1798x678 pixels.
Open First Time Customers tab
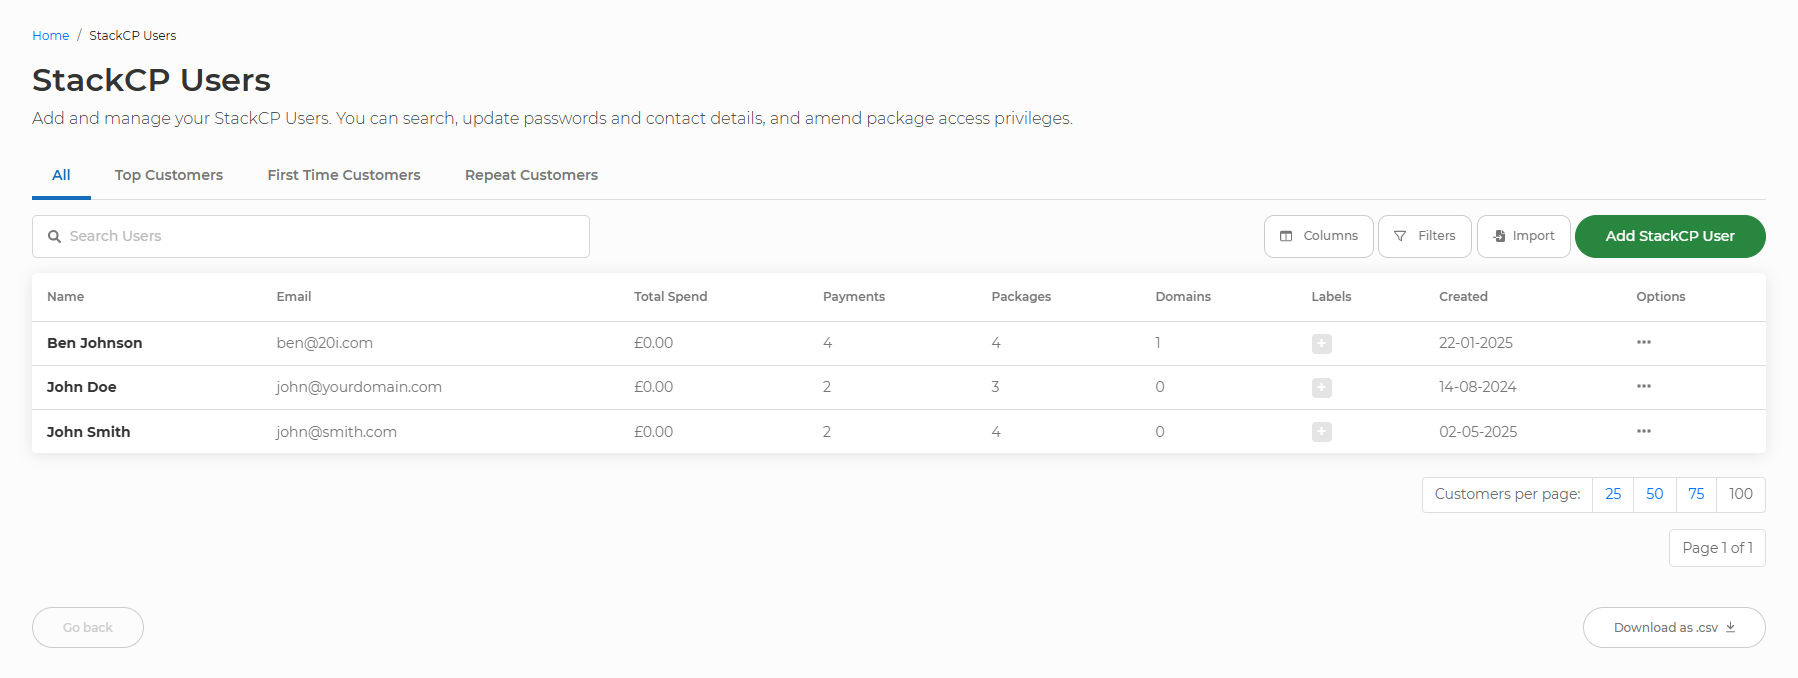coord(344,175)
